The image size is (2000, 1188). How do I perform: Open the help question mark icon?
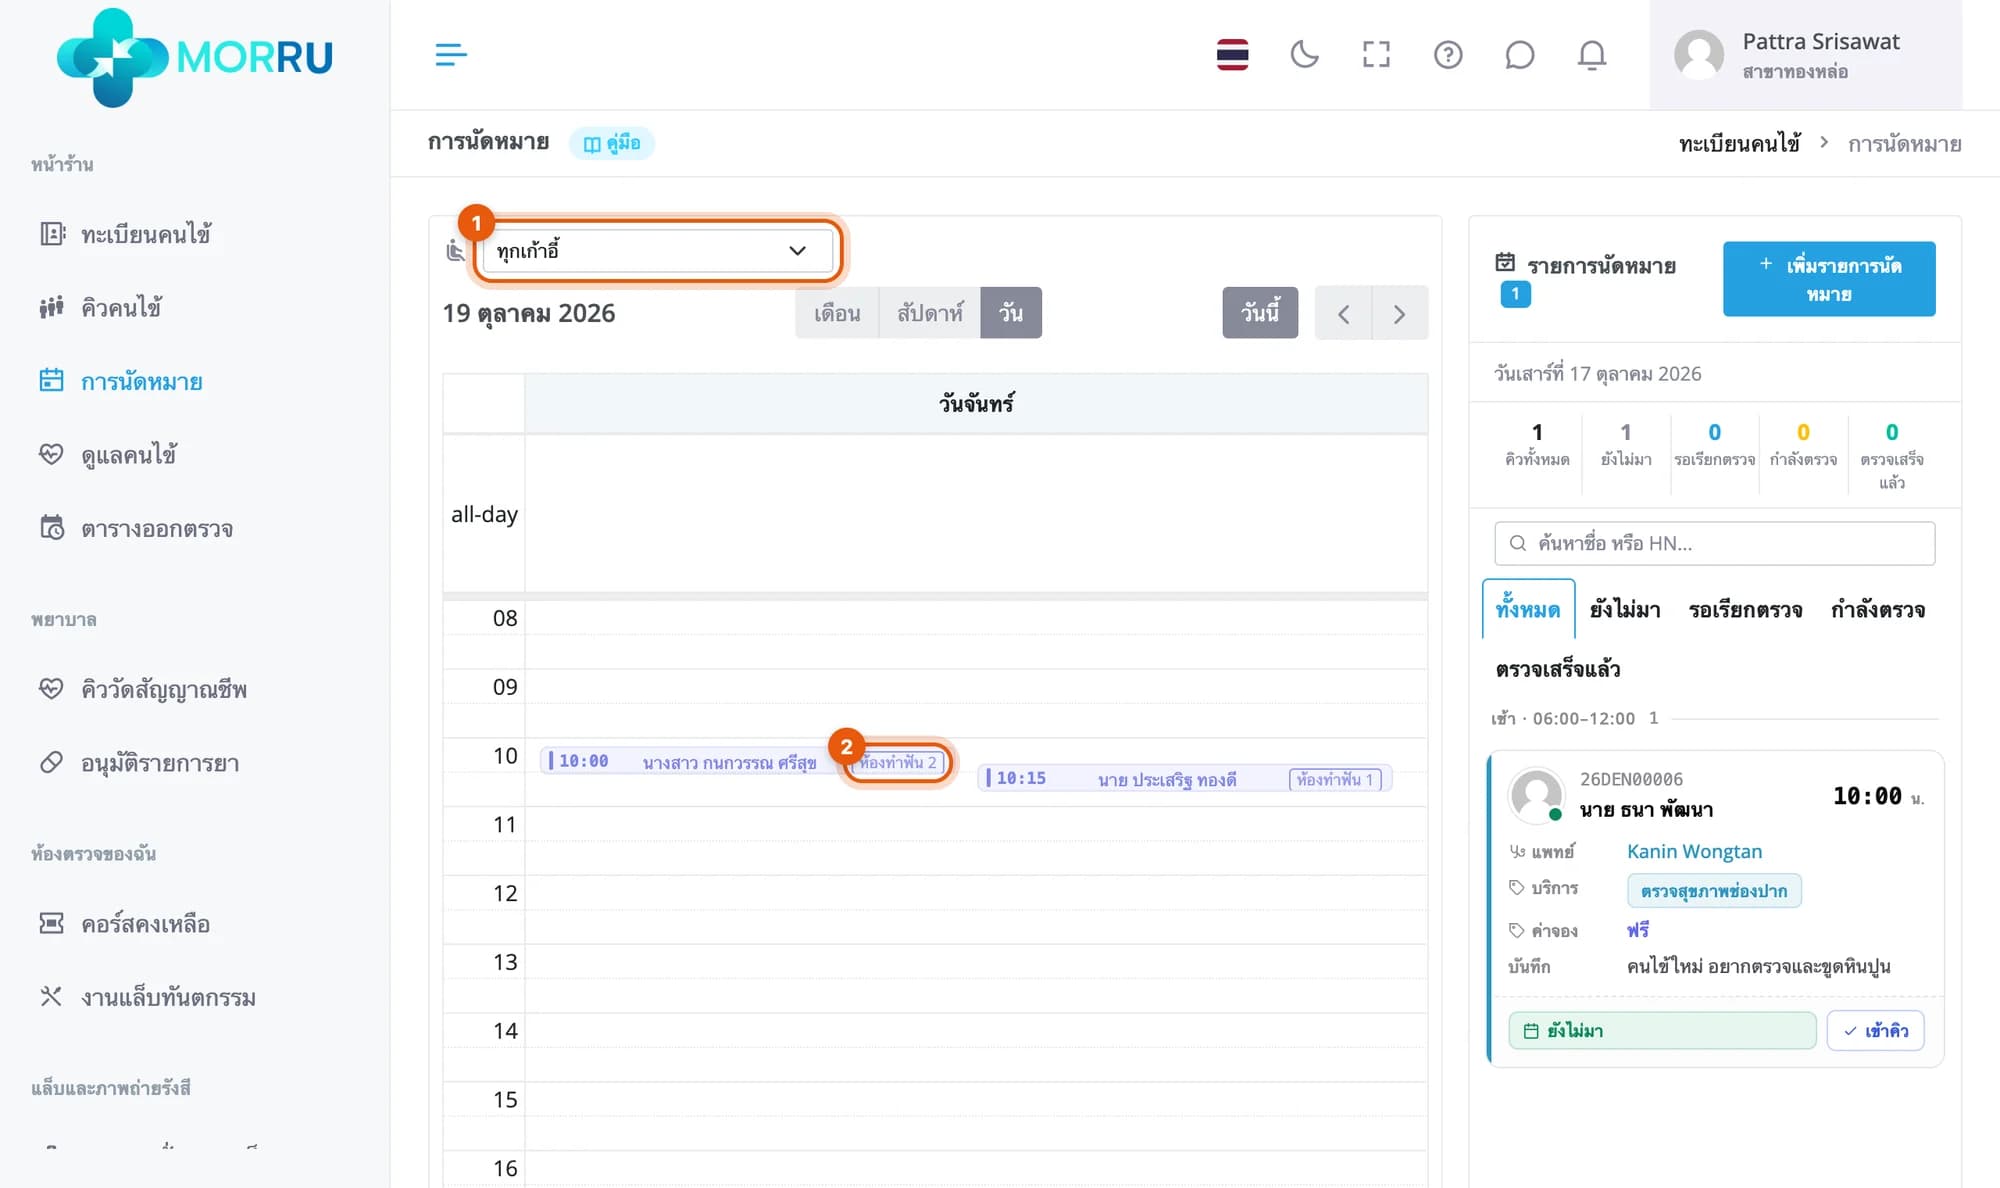coord(1448,54)
